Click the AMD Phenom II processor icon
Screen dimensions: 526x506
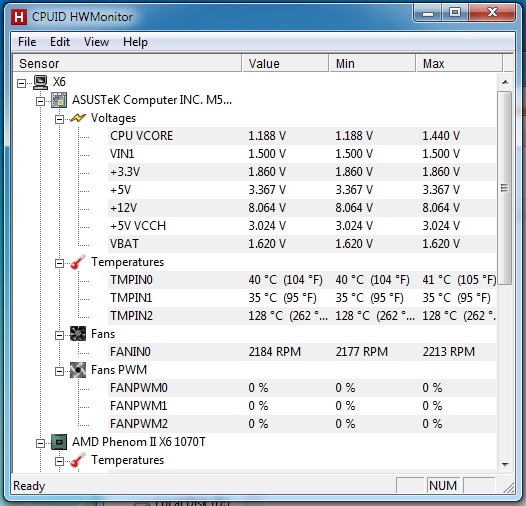[59, 442]
